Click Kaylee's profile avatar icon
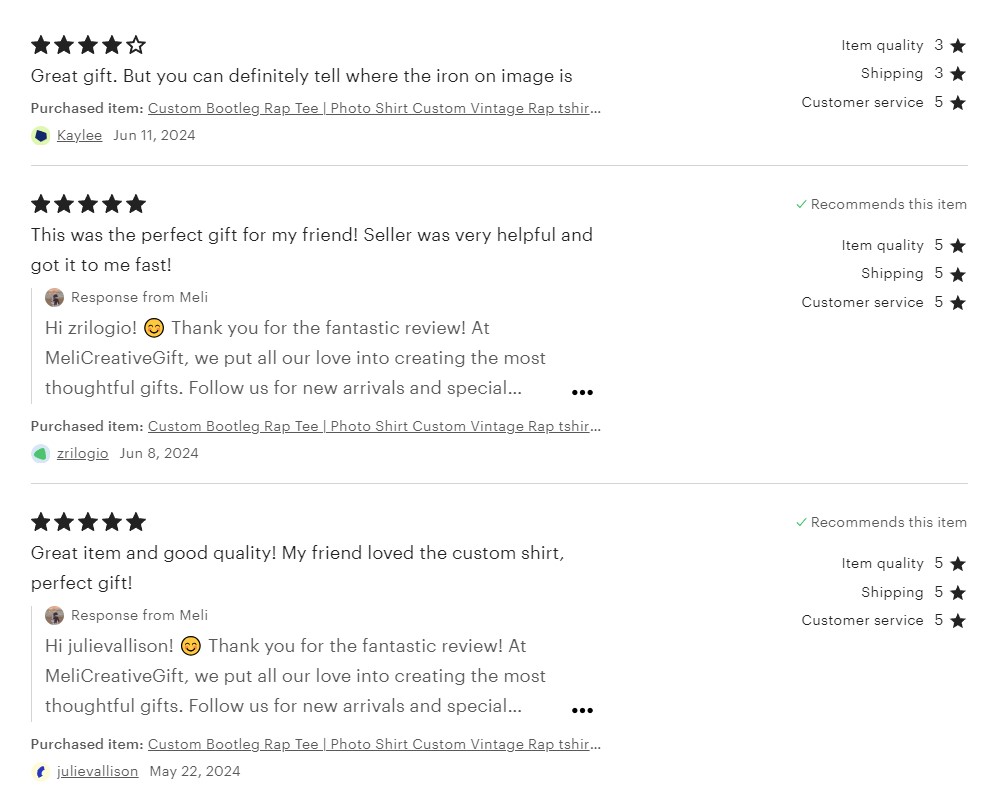Viewport: 1001px width, 794px height. tap(41, 136)
